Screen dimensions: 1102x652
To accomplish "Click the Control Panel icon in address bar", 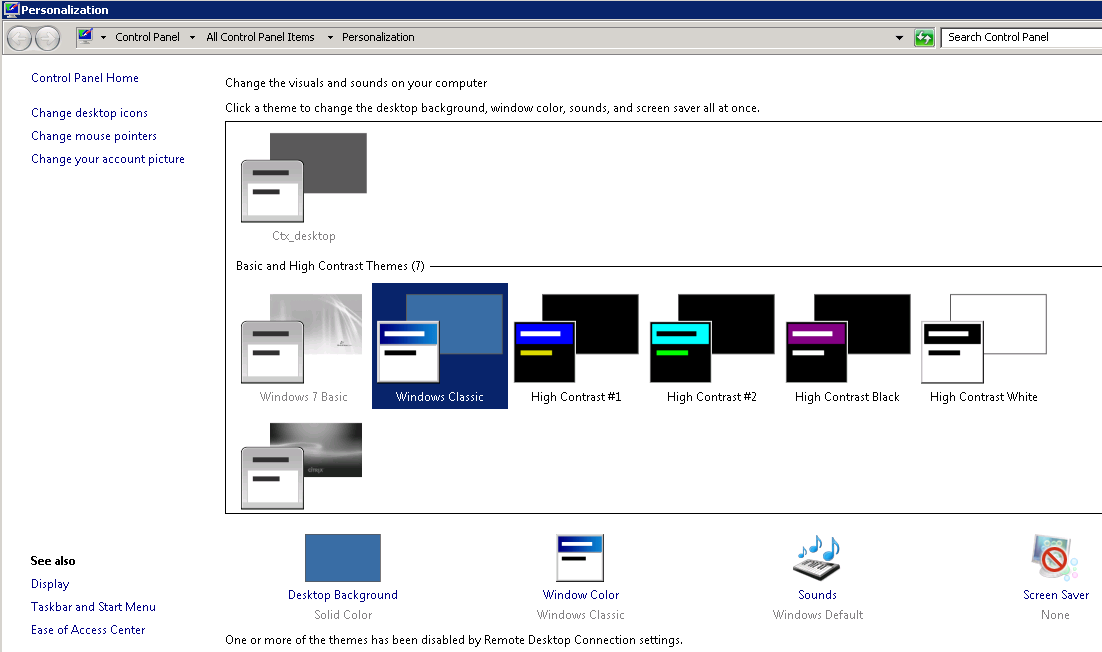I will click(86, 37).
